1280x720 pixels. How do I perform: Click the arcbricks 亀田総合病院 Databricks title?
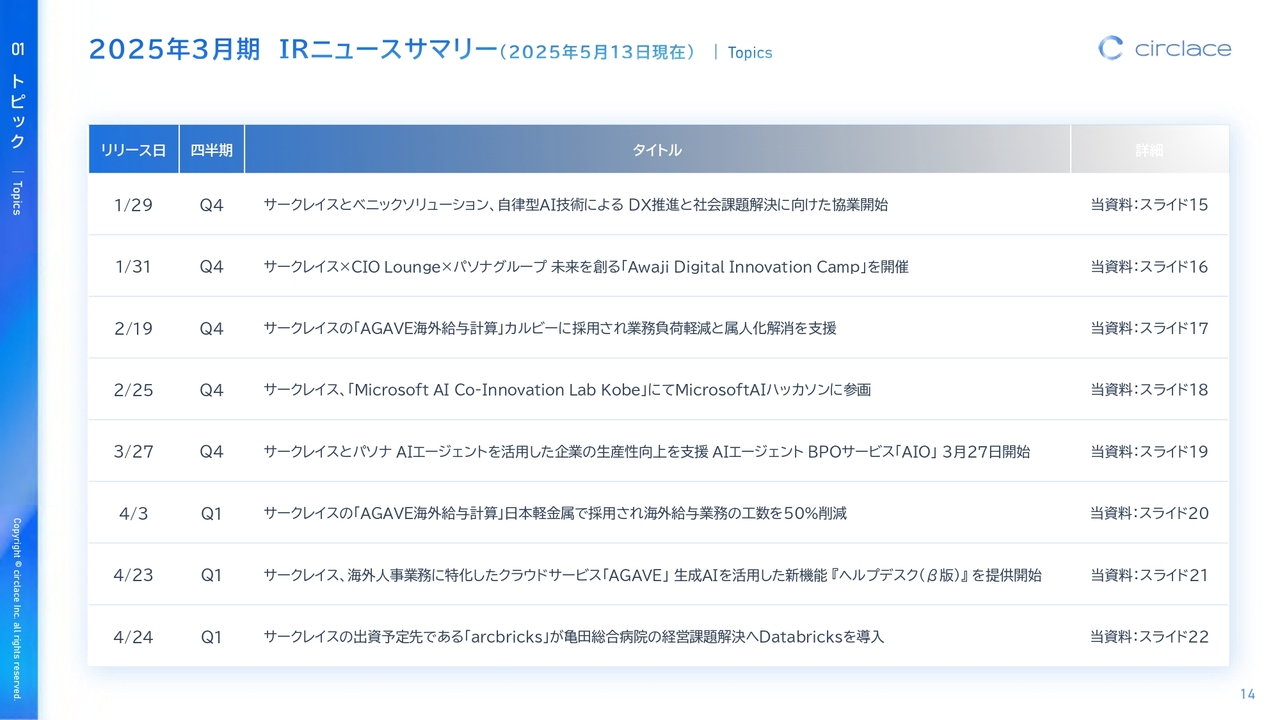574,637
